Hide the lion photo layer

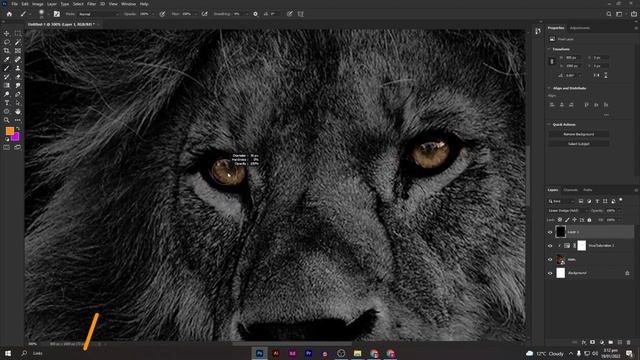550,259
